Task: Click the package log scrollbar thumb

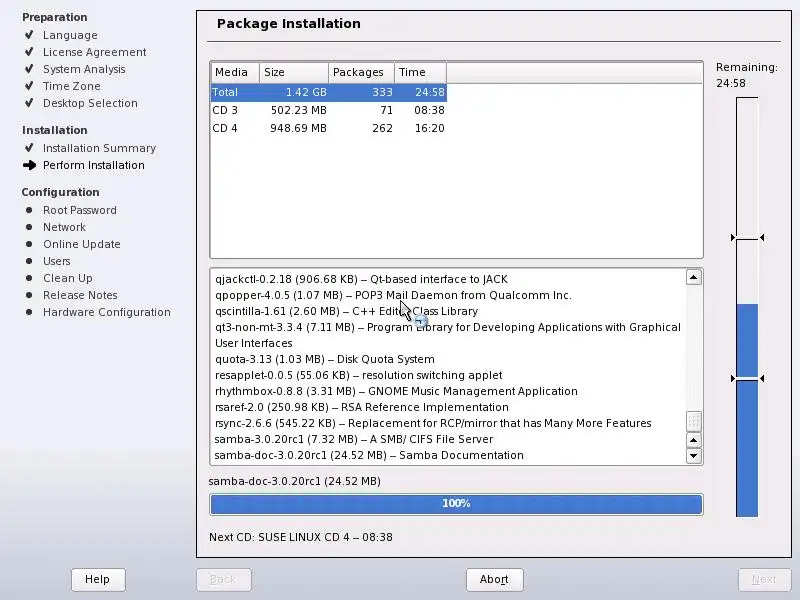Action: coord(693,421)
